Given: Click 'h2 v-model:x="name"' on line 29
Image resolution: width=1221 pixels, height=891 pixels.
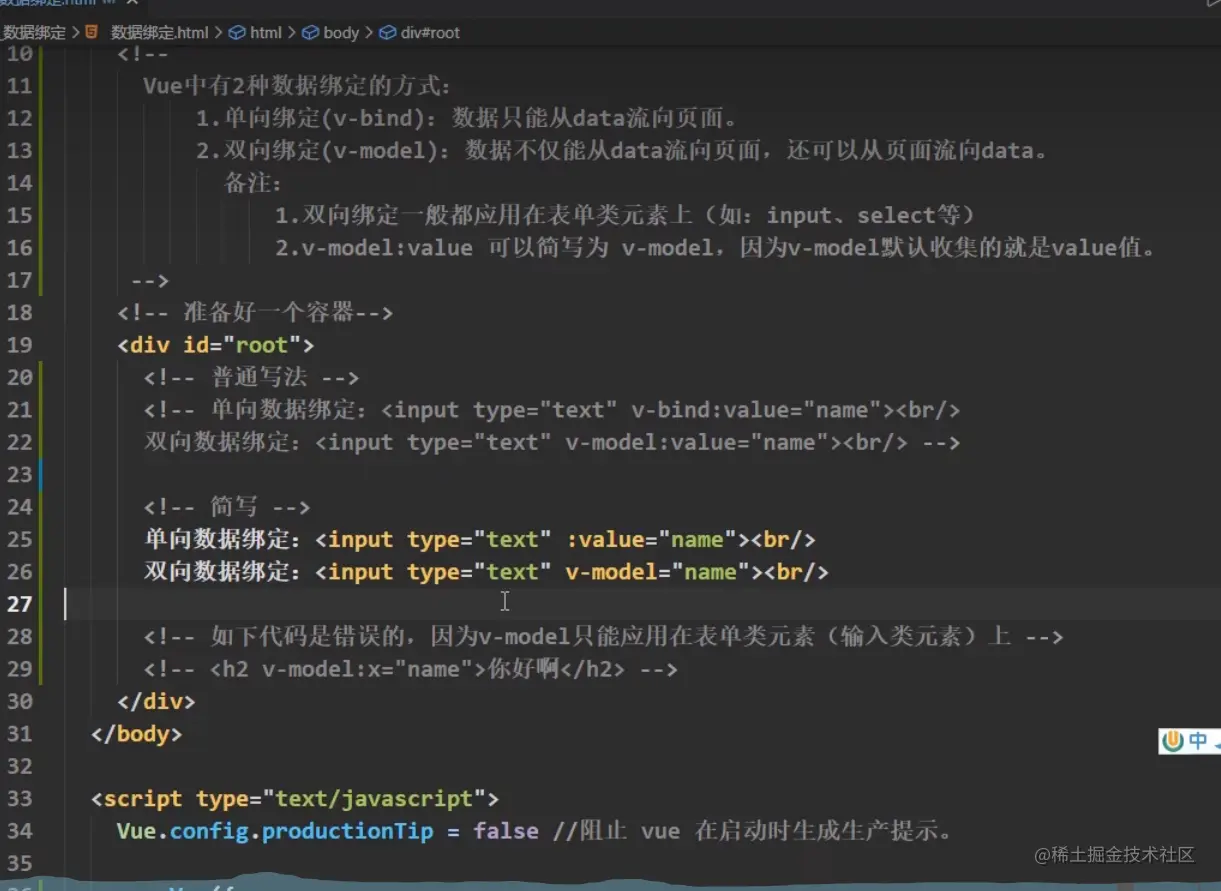Looking at the screenshot, I should pyautogui.click(x=348, y=669).
